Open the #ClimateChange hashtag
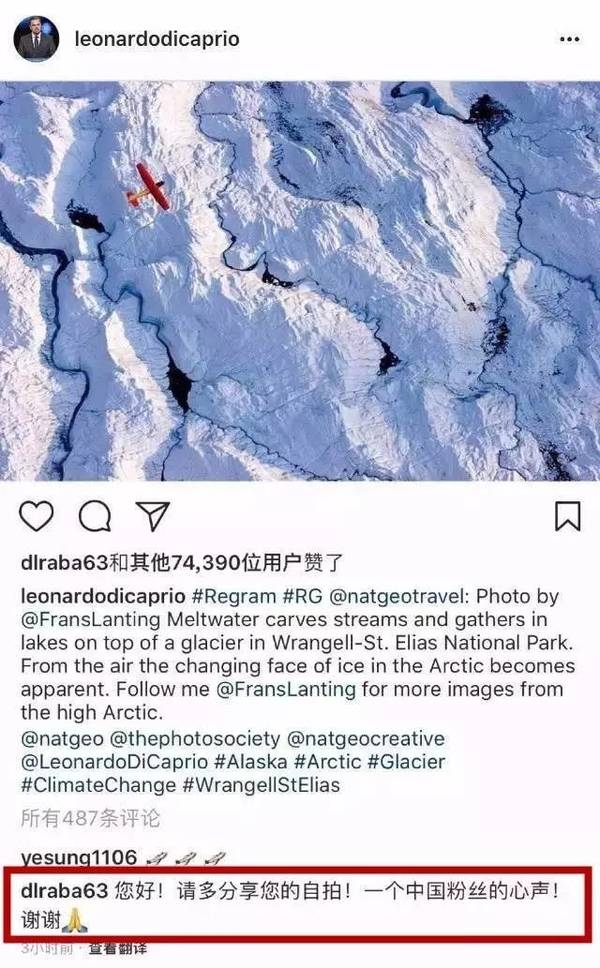600x968 pixels. (x=99, y=785)
